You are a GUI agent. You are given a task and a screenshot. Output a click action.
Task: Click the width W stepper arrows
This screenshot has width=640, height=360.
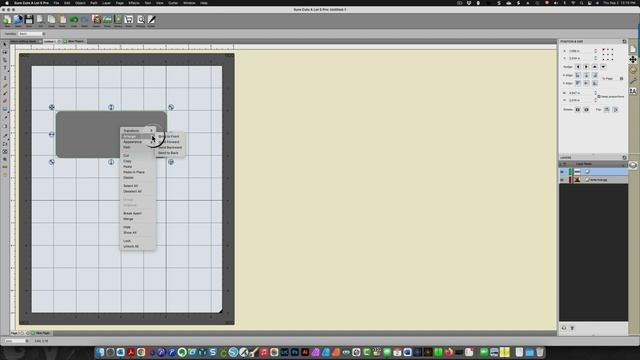pos(596,93)
